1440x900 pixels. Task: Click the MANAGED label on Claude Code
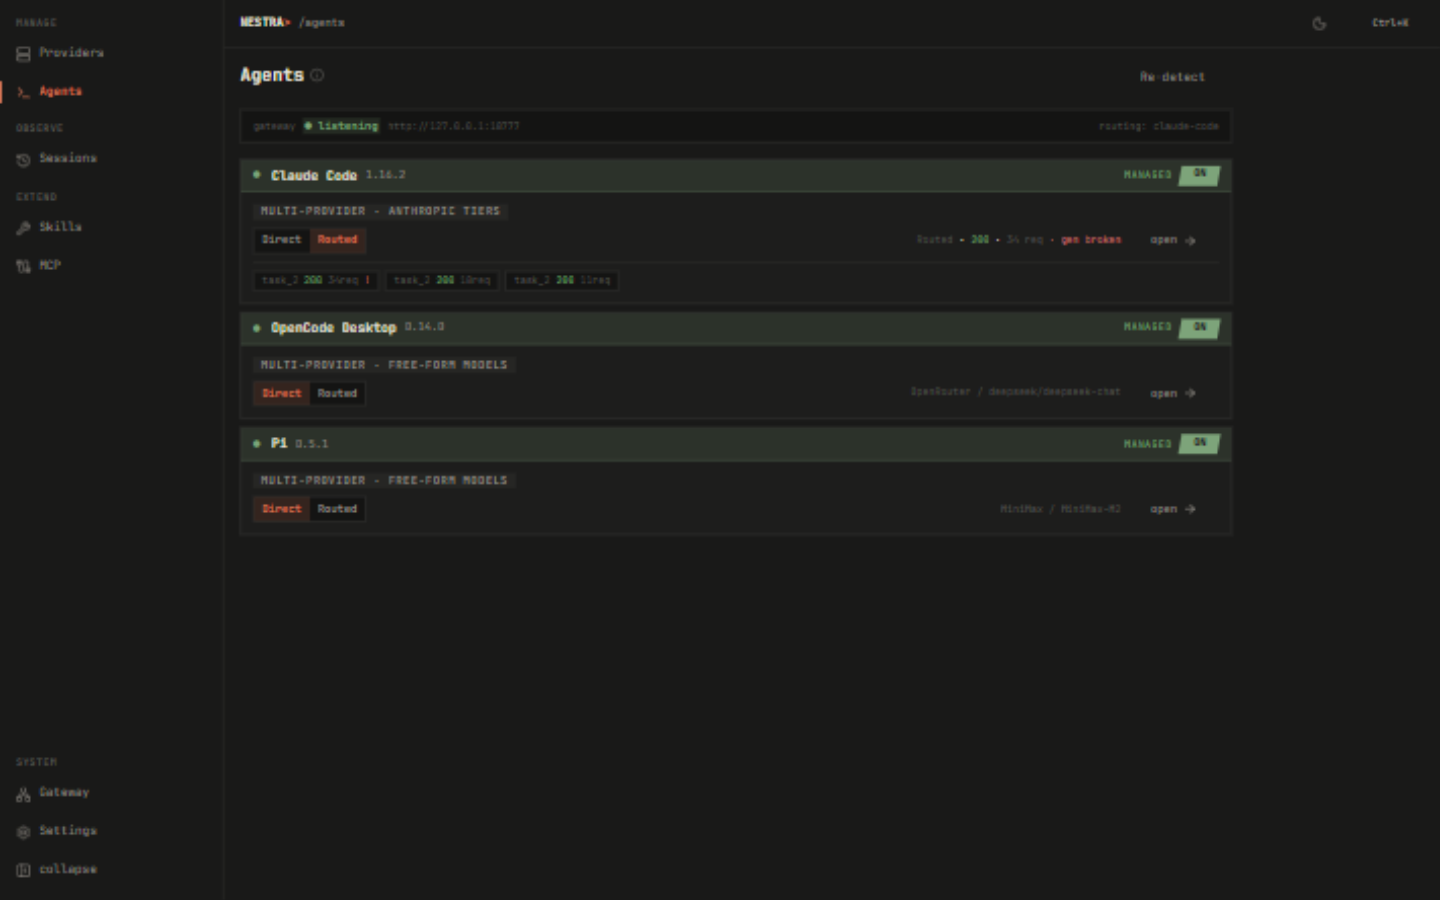(x=1147, y=175)
